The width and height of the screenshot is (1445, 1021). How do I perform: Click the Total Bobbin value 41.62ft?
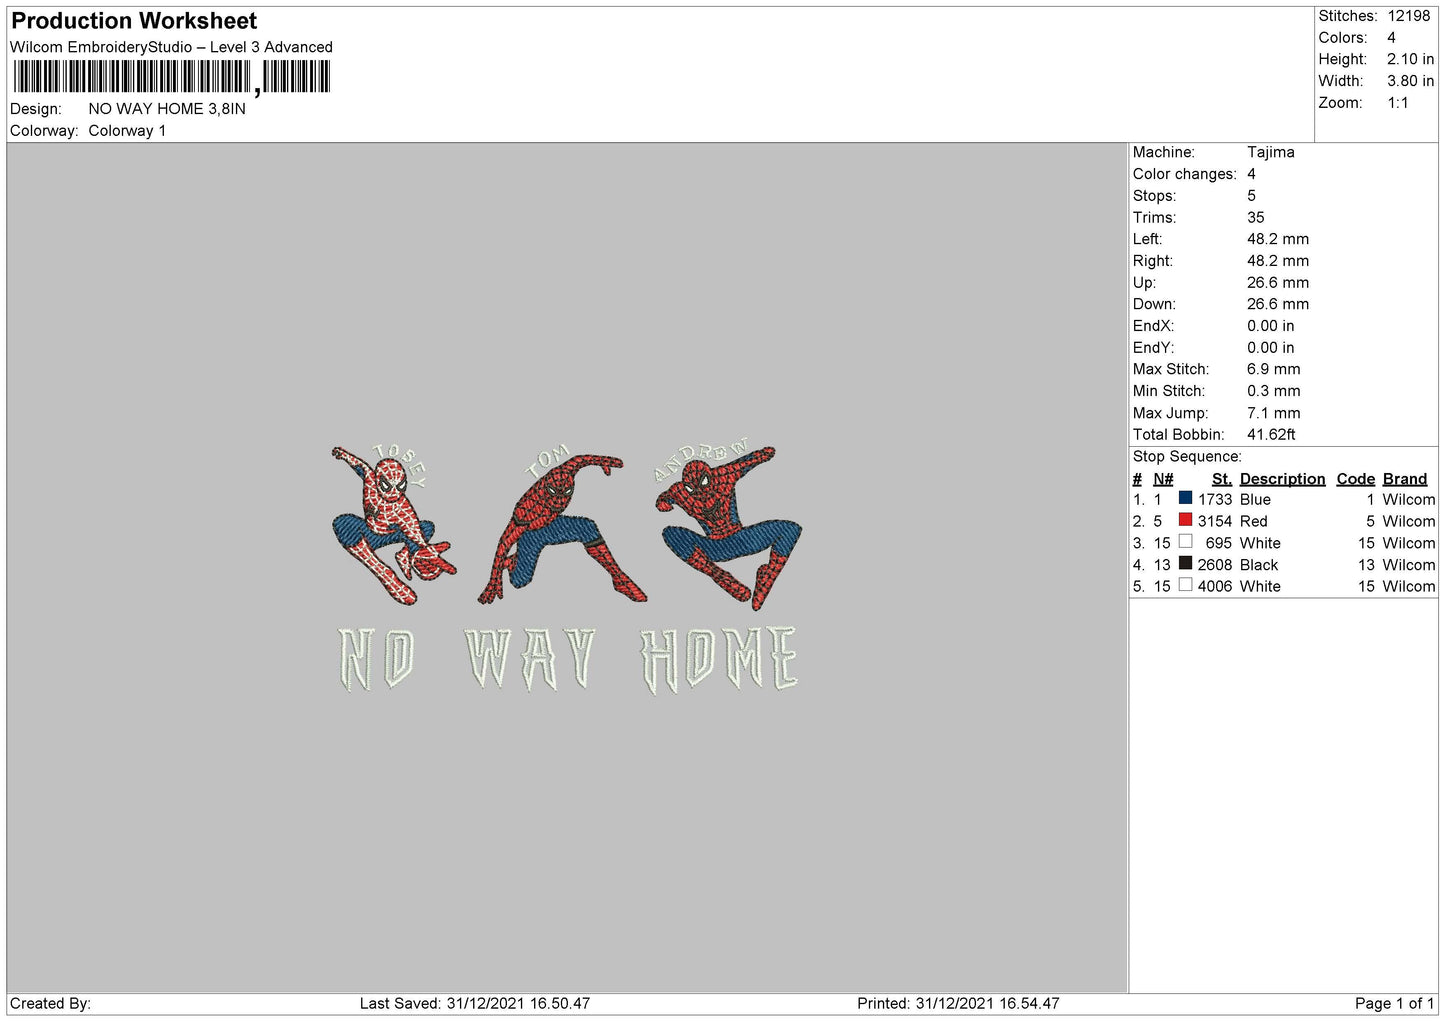tap(1271, 435)
